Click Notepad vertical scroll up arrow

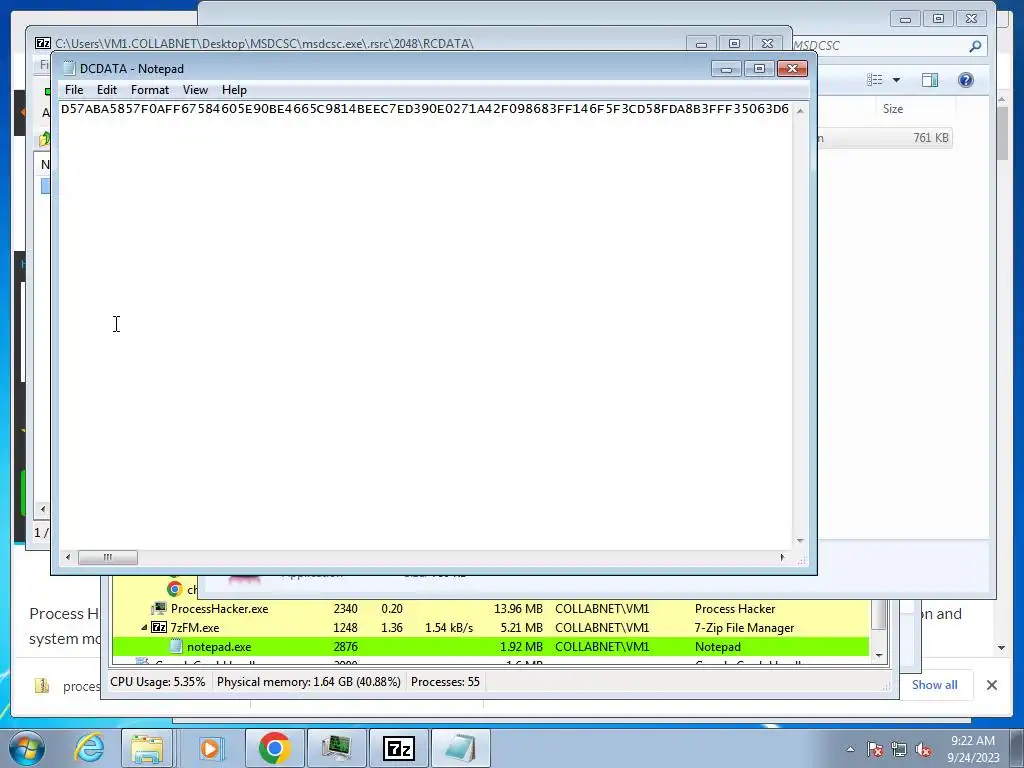[800, 110]
